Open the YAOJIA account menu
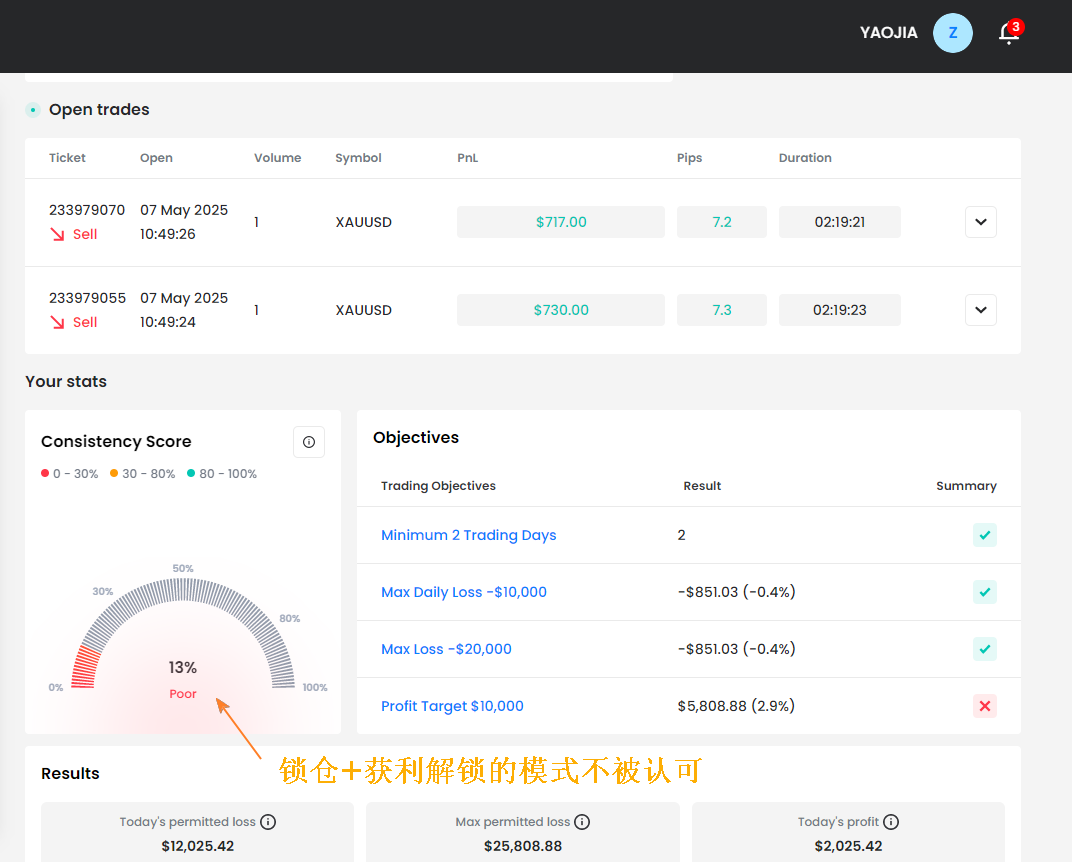The height and width of the screenshot is (862, 1072). click(x=888, y=33)
